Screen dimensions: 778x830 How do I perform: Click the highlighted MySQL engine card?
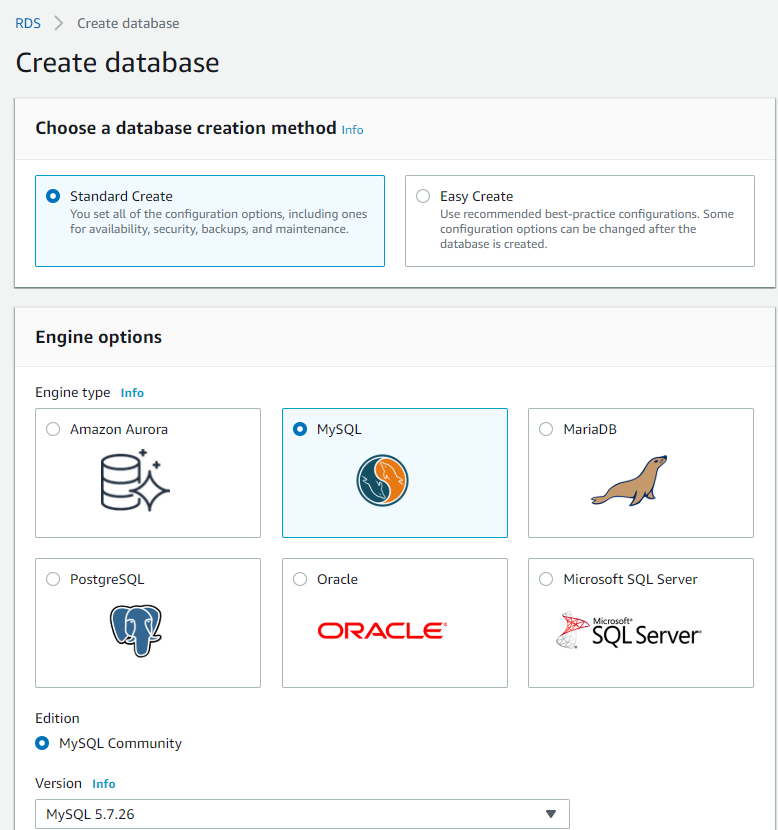(x=394, y=472)
